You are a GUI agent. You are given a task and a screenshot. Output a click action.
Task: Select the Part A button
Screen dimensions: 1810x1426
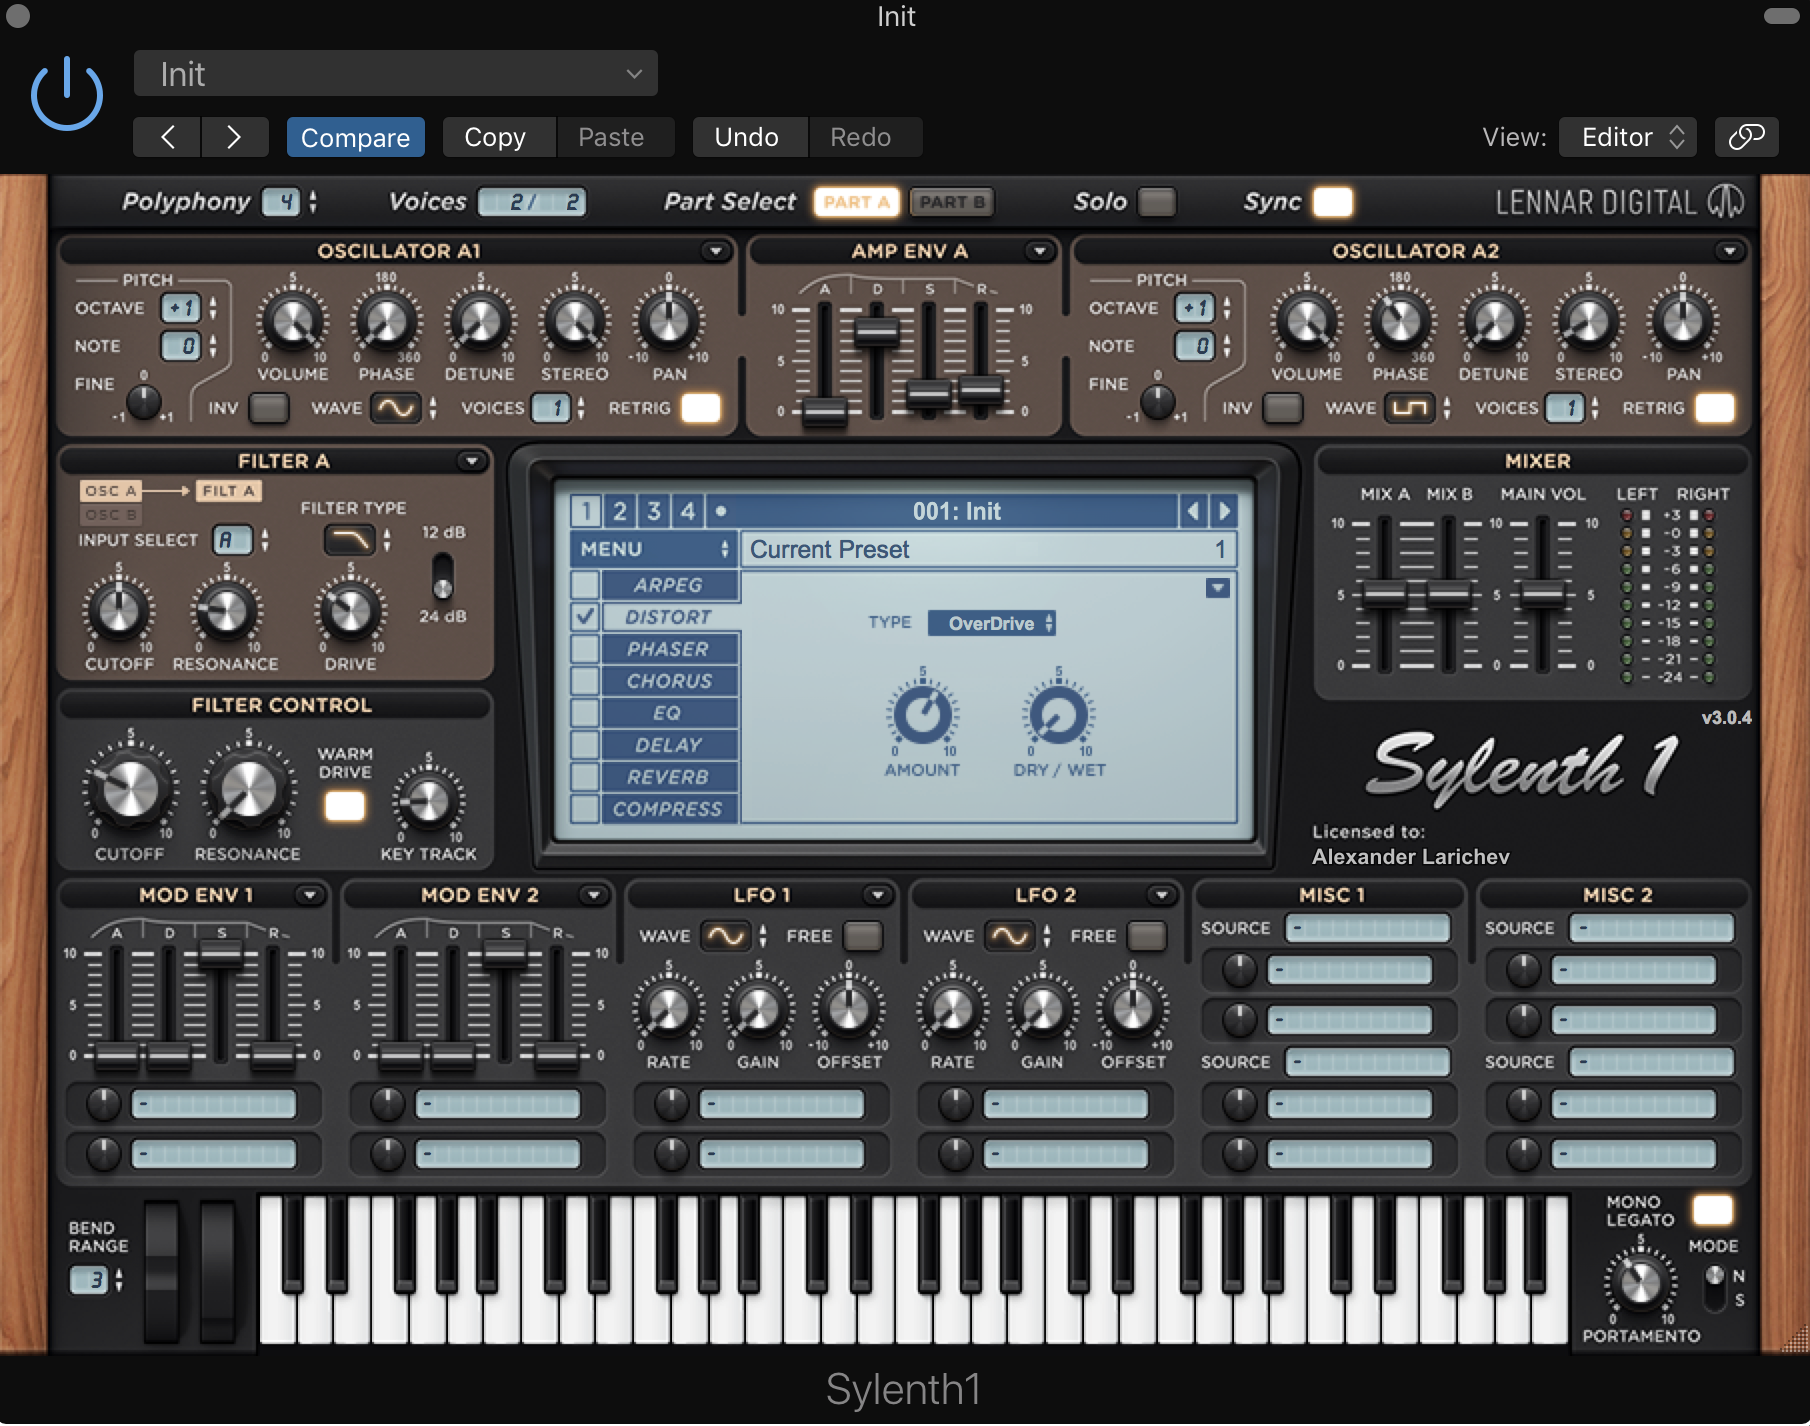pos(857,202)
